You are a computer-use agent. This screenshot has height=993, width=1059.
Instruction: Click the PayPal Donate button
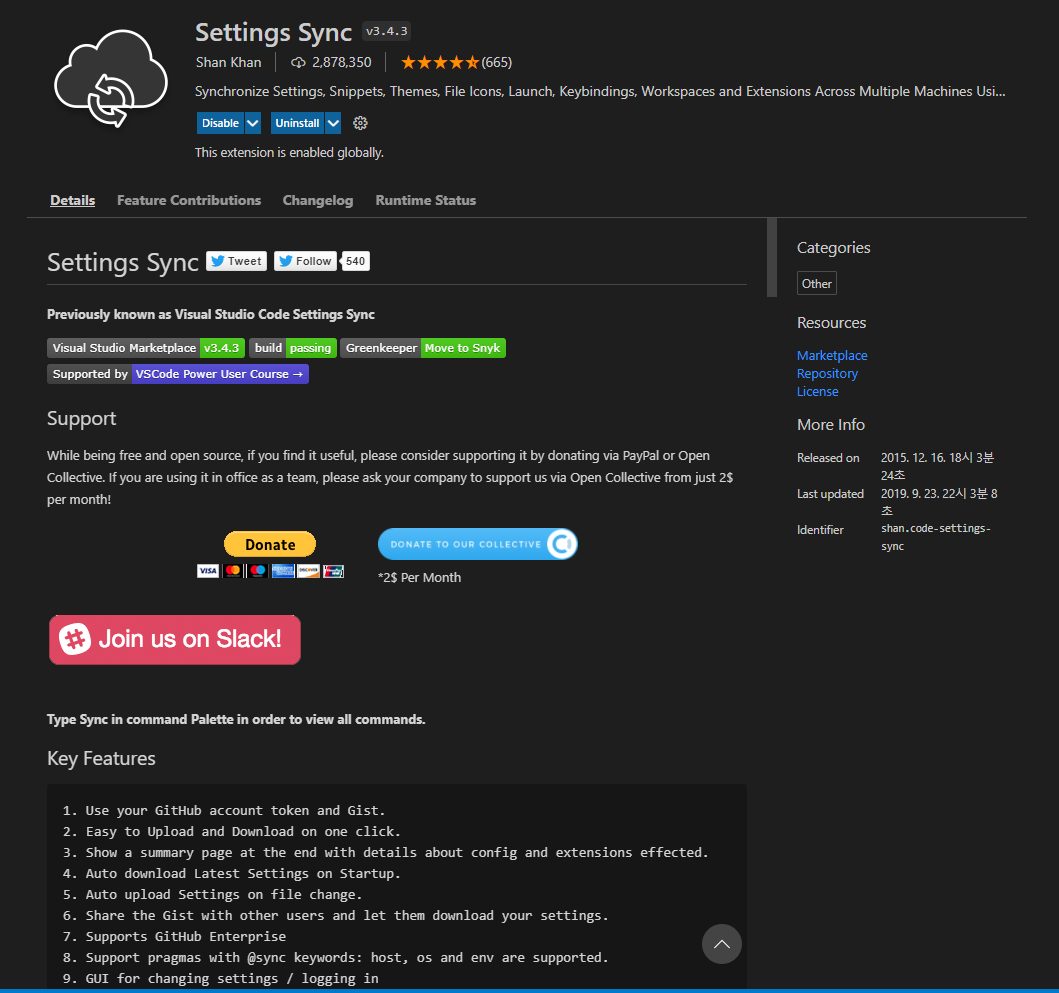270,544
